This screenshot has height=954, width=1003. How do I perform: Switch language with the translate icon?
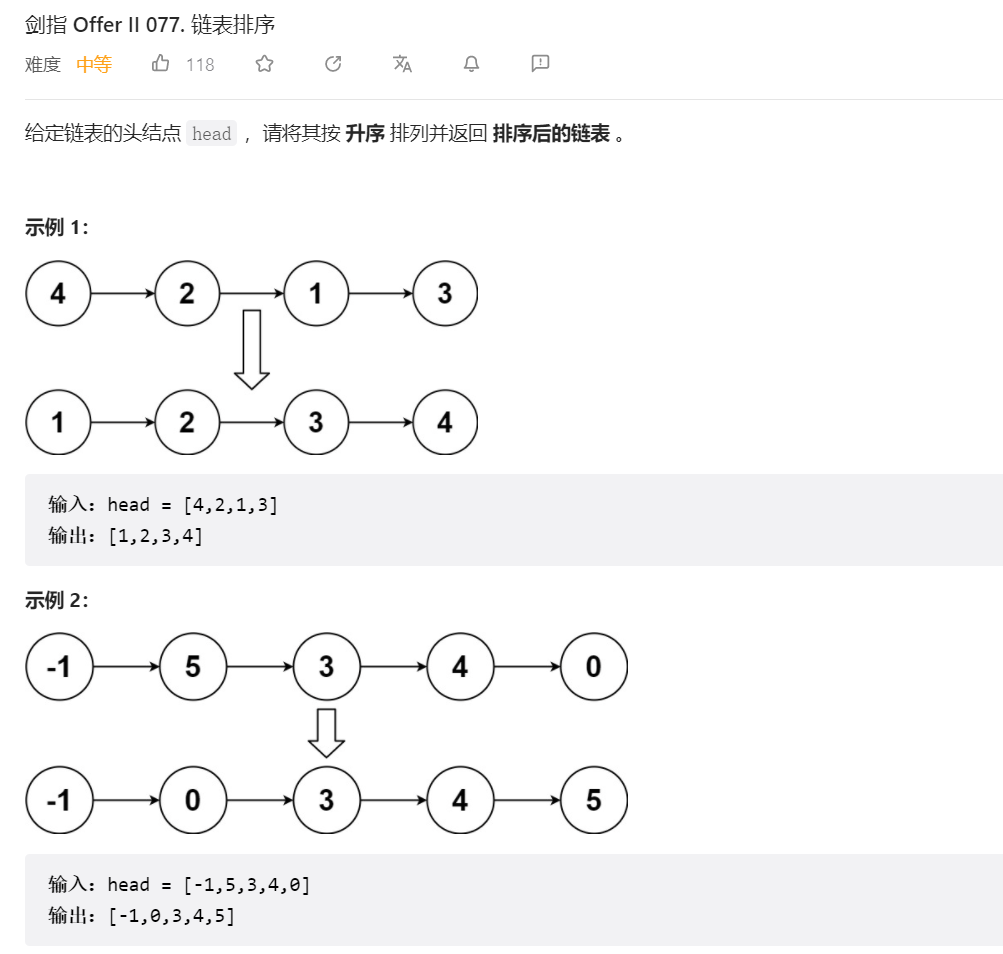(x=402, y=64)
